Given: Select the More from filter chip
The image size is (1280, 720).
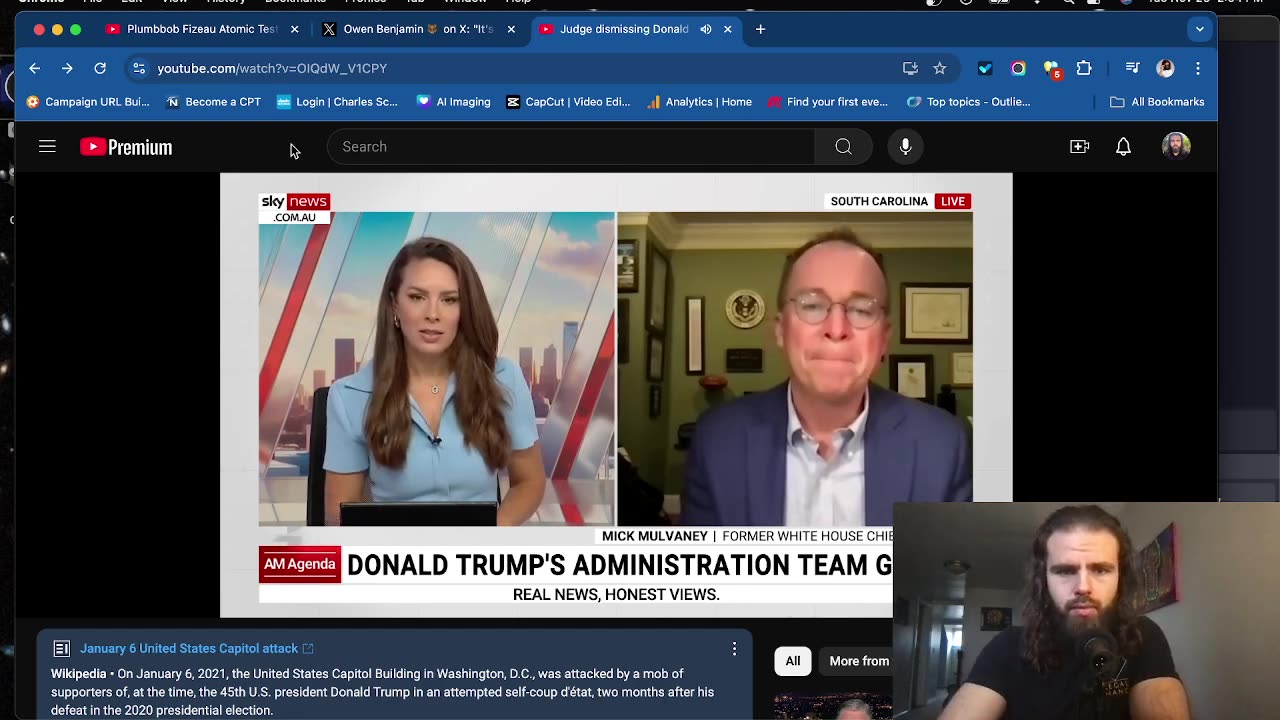Looking at the screenshot, I should 859,661.
